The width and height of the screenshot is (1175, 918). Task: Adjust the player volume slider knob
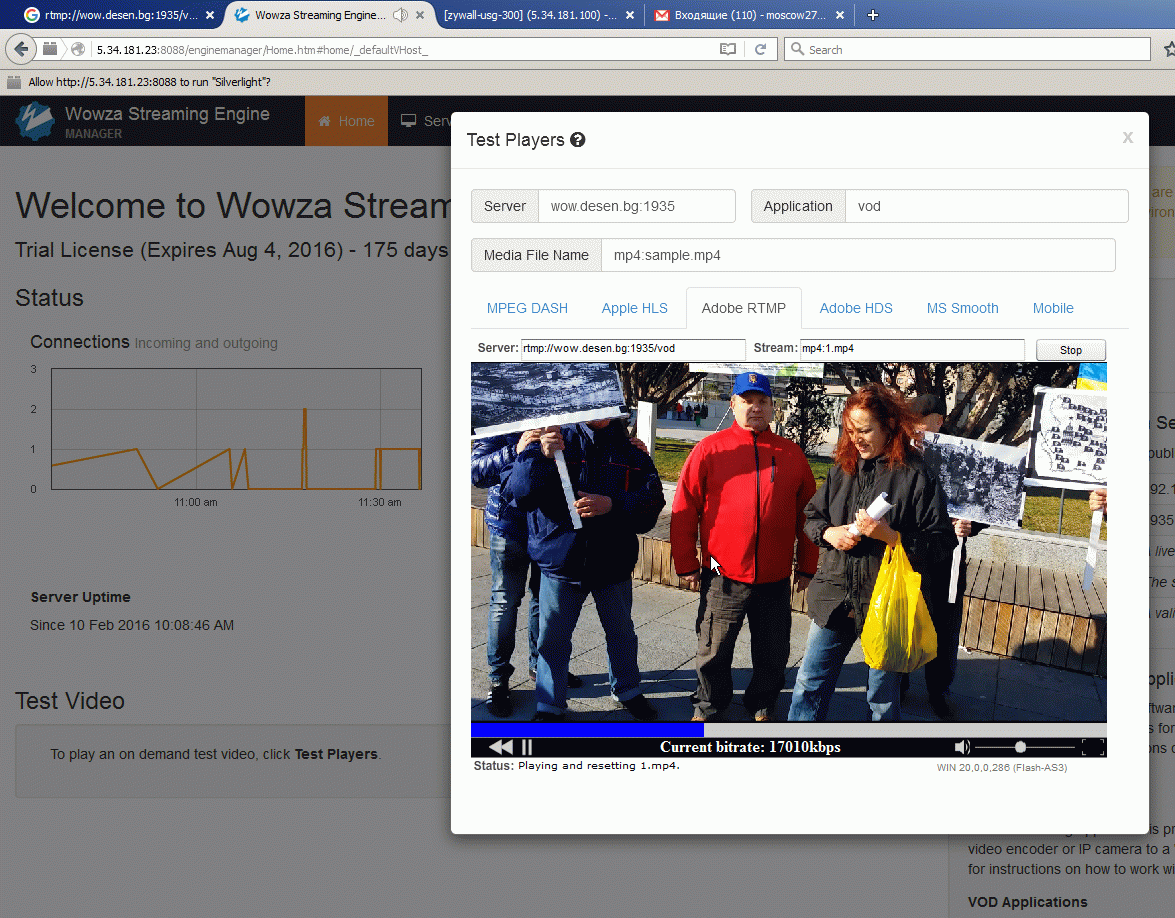[x=1020, y=747]
